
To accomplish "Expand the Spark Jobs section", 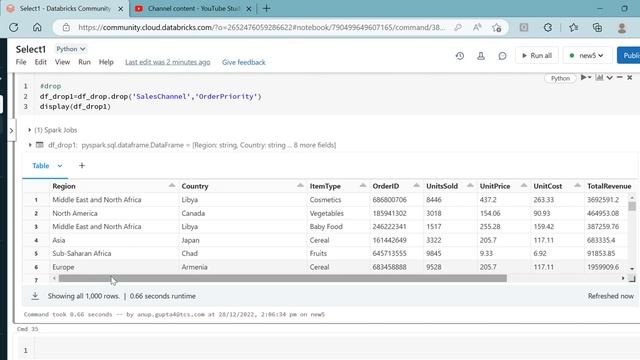I will point(29,130).
